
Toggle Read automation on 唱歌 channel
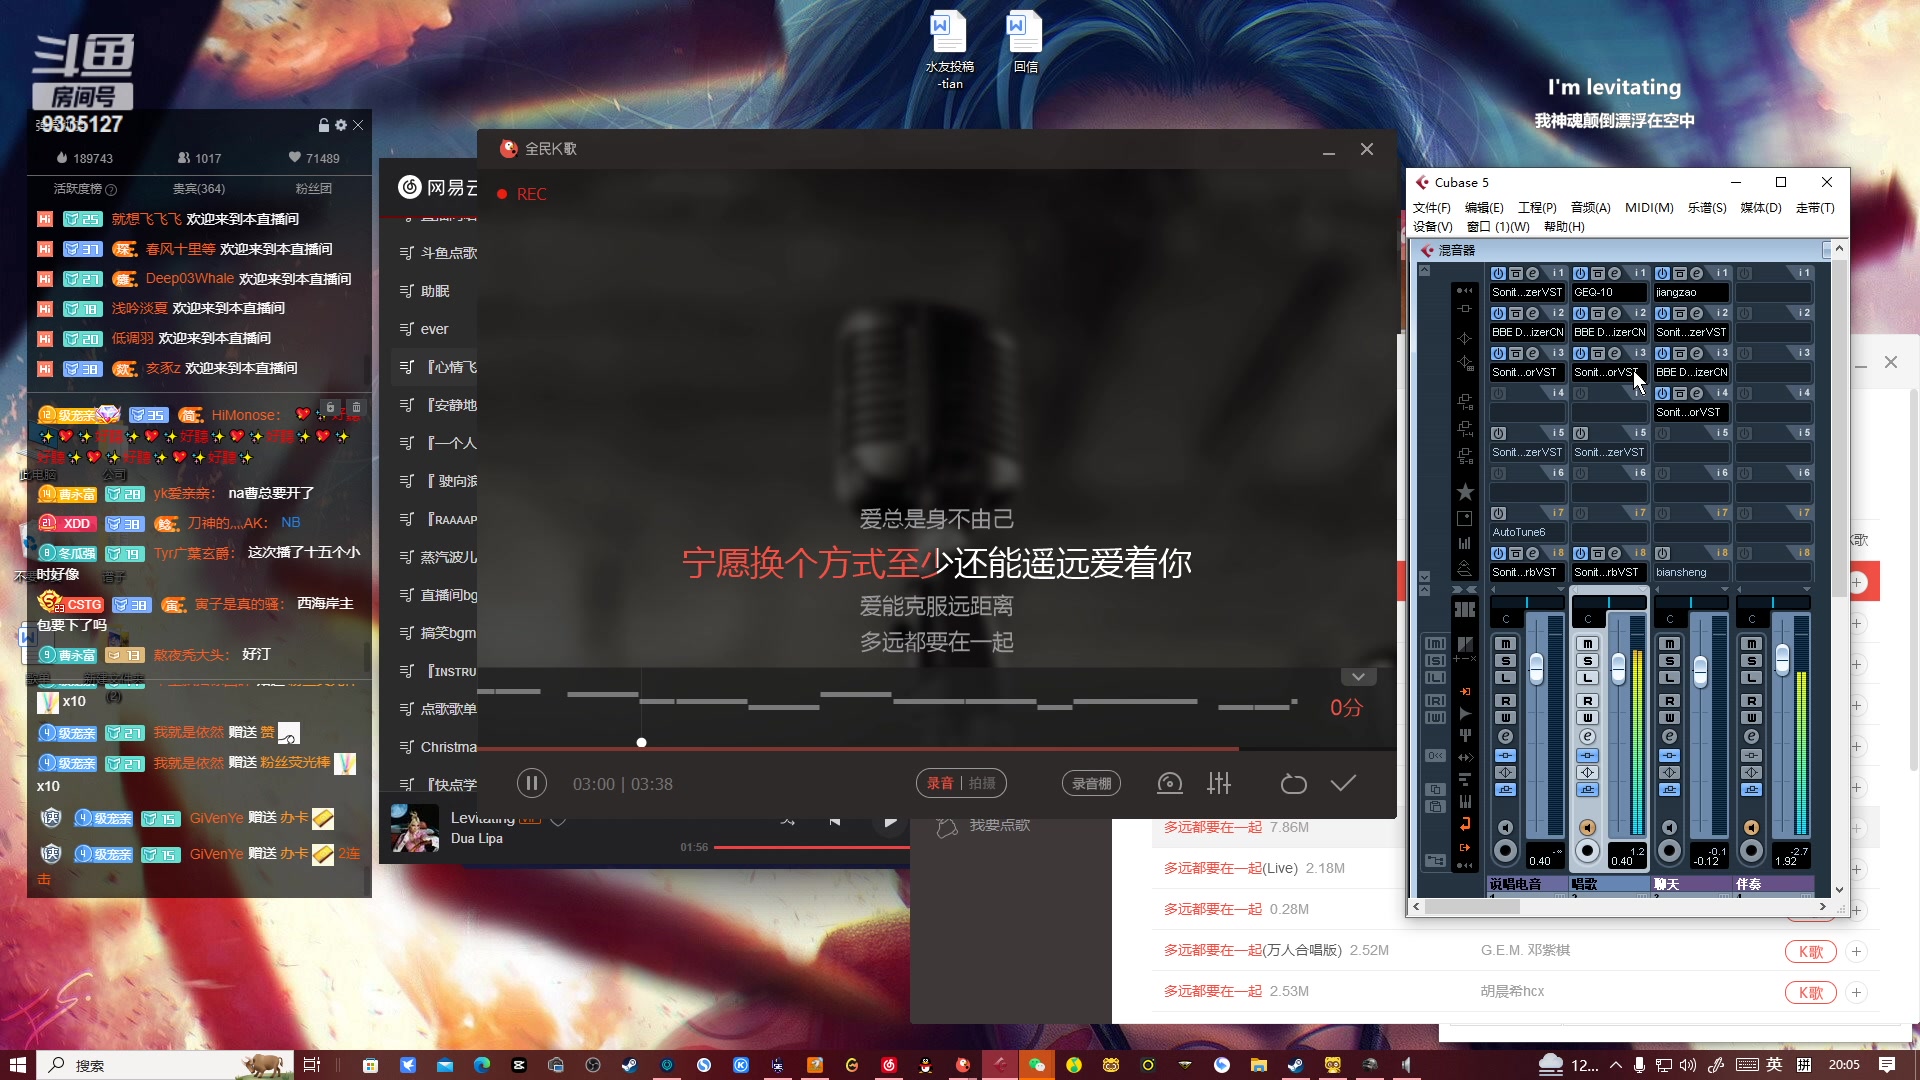pyautogui.click(x=1588, y=701)
